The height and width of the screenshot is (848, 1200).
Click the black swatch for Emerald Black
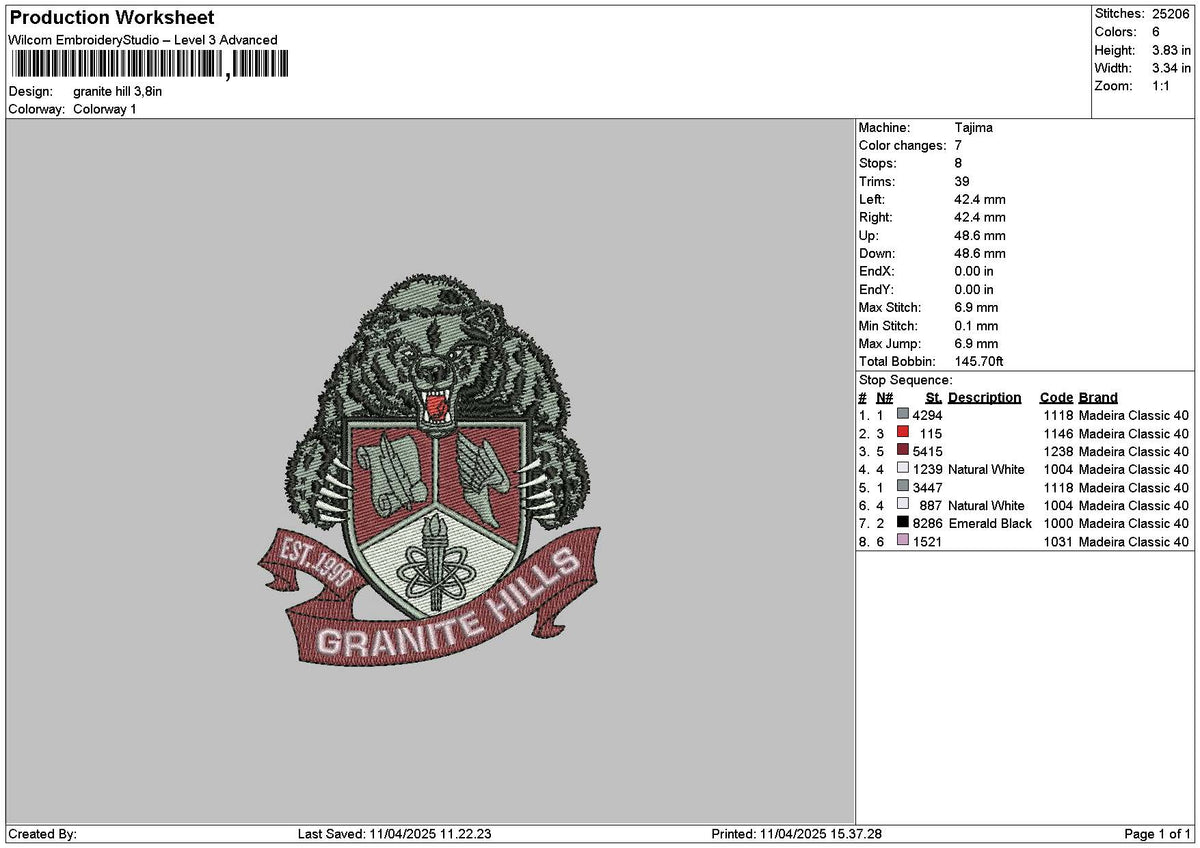pos(903,523)
